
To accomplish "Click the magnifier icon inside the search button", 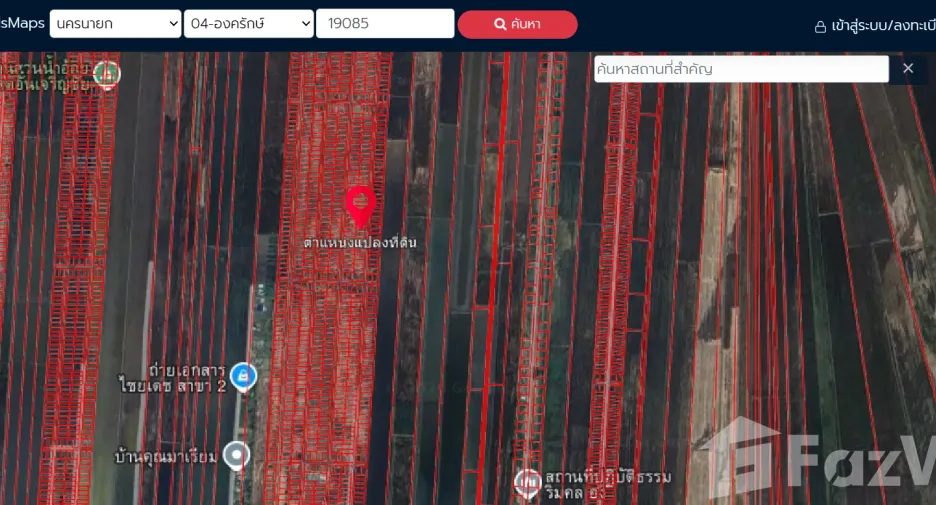I will 500,24.
